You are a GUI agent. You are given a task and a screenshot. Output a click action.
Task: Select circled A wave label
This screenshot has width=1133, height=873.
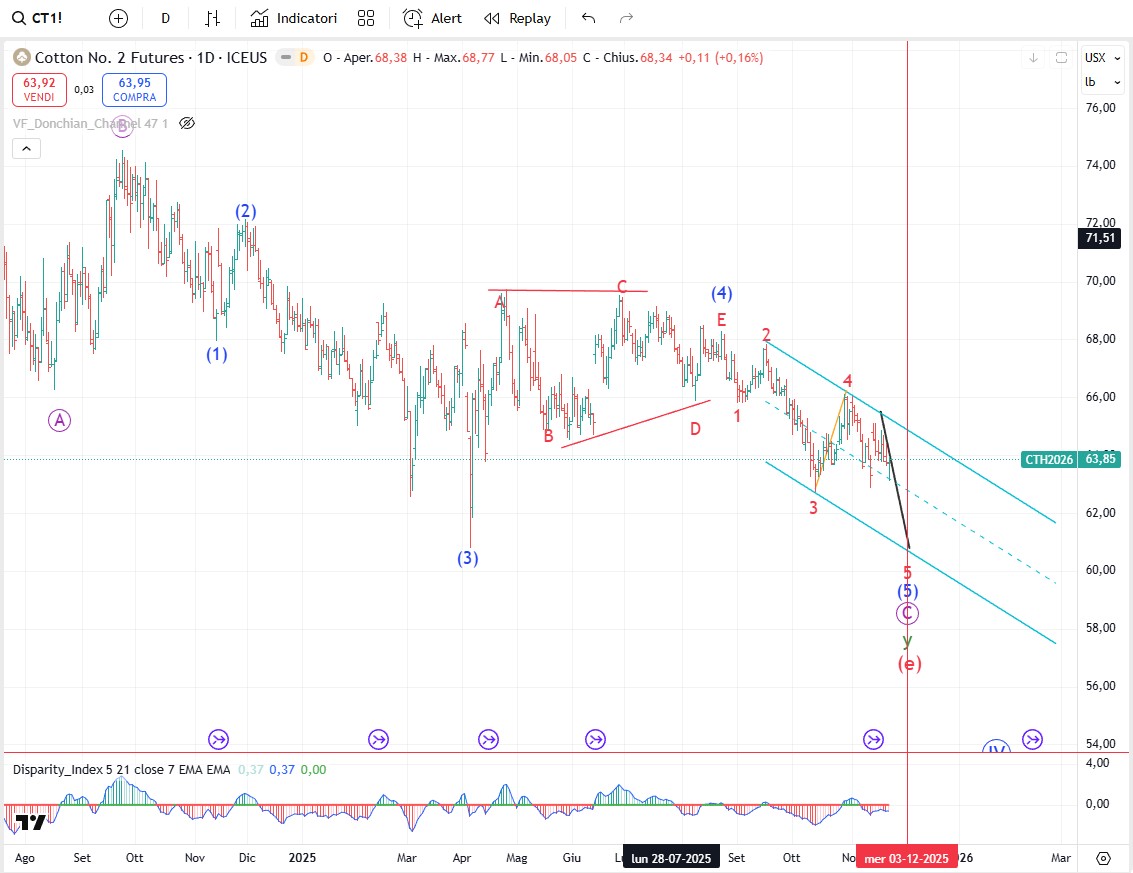tap(59, 420)
